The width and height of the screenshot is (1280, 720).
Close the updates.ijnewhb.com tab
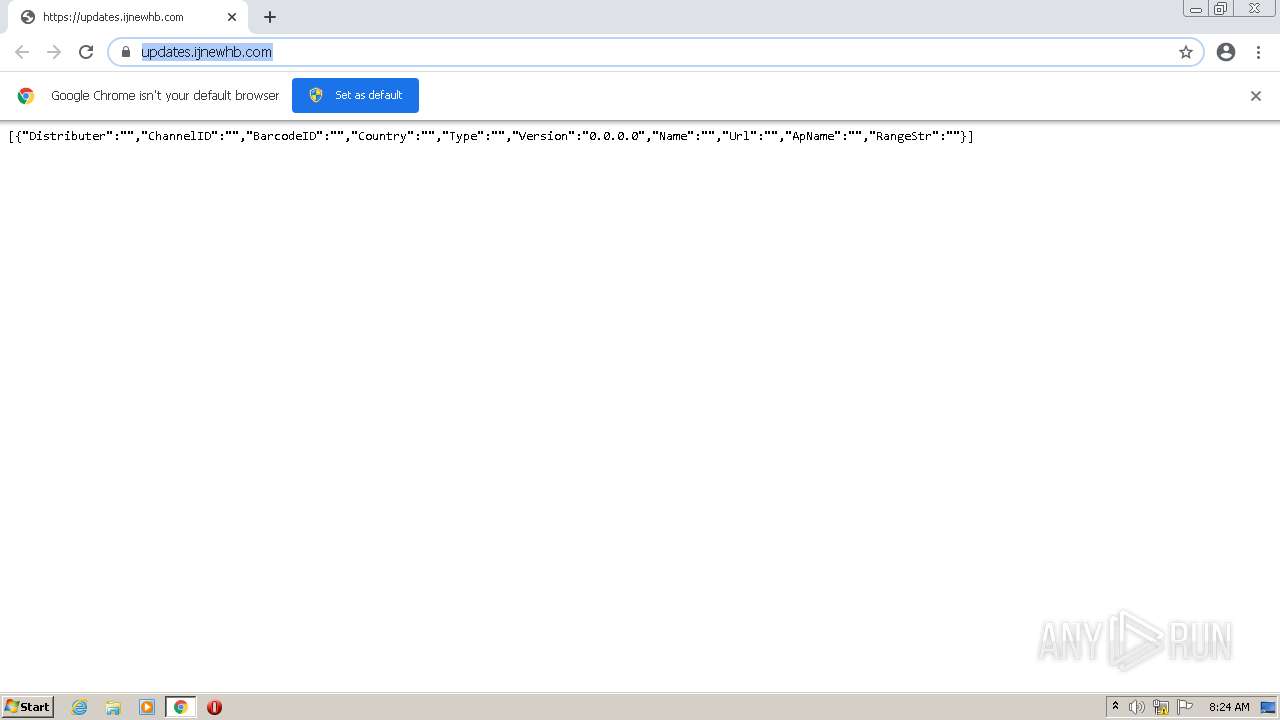click(232, 17)
